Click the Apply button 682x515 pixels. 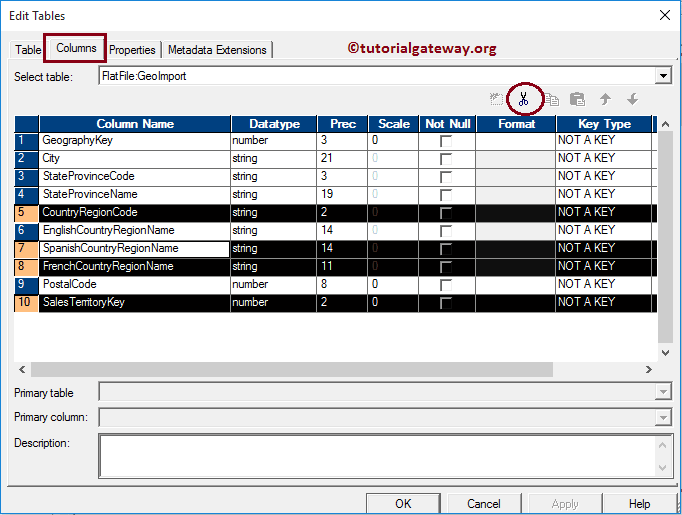565,503
